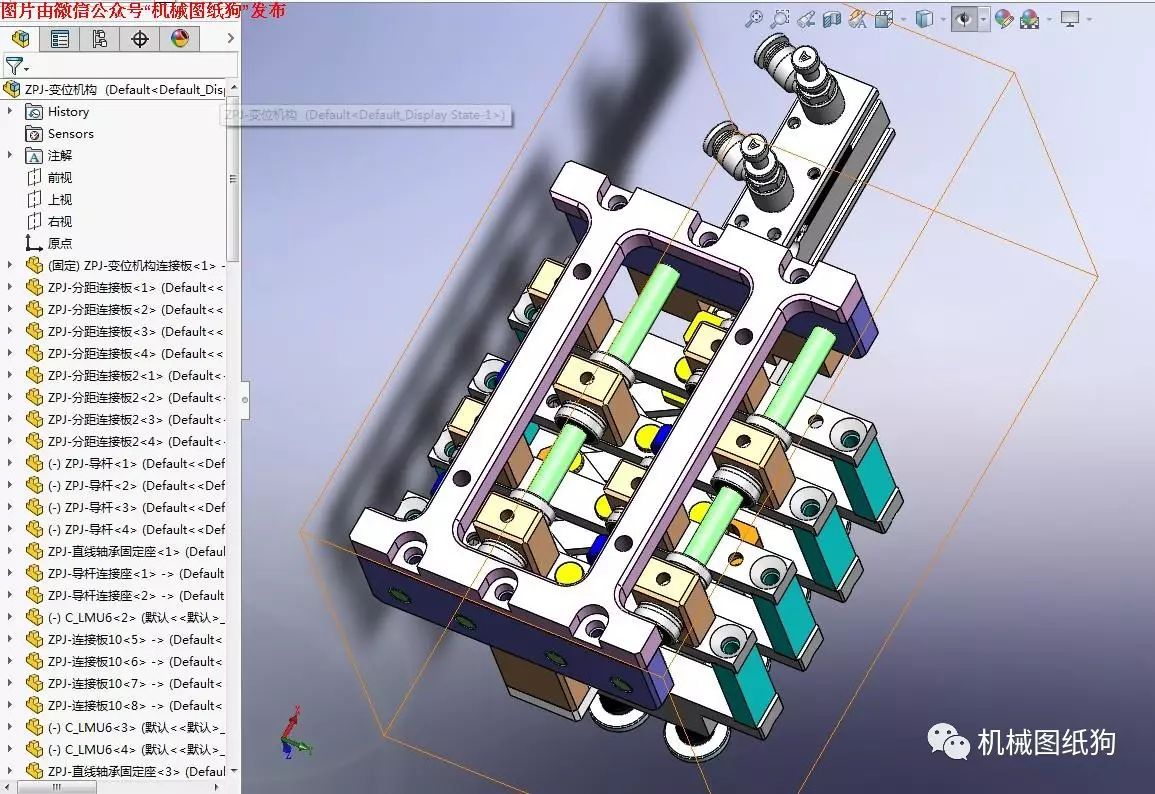Screen dimensions: 1155x794
Task: Switch to the ConfigurationManager tab
Action: pos(100,39)
